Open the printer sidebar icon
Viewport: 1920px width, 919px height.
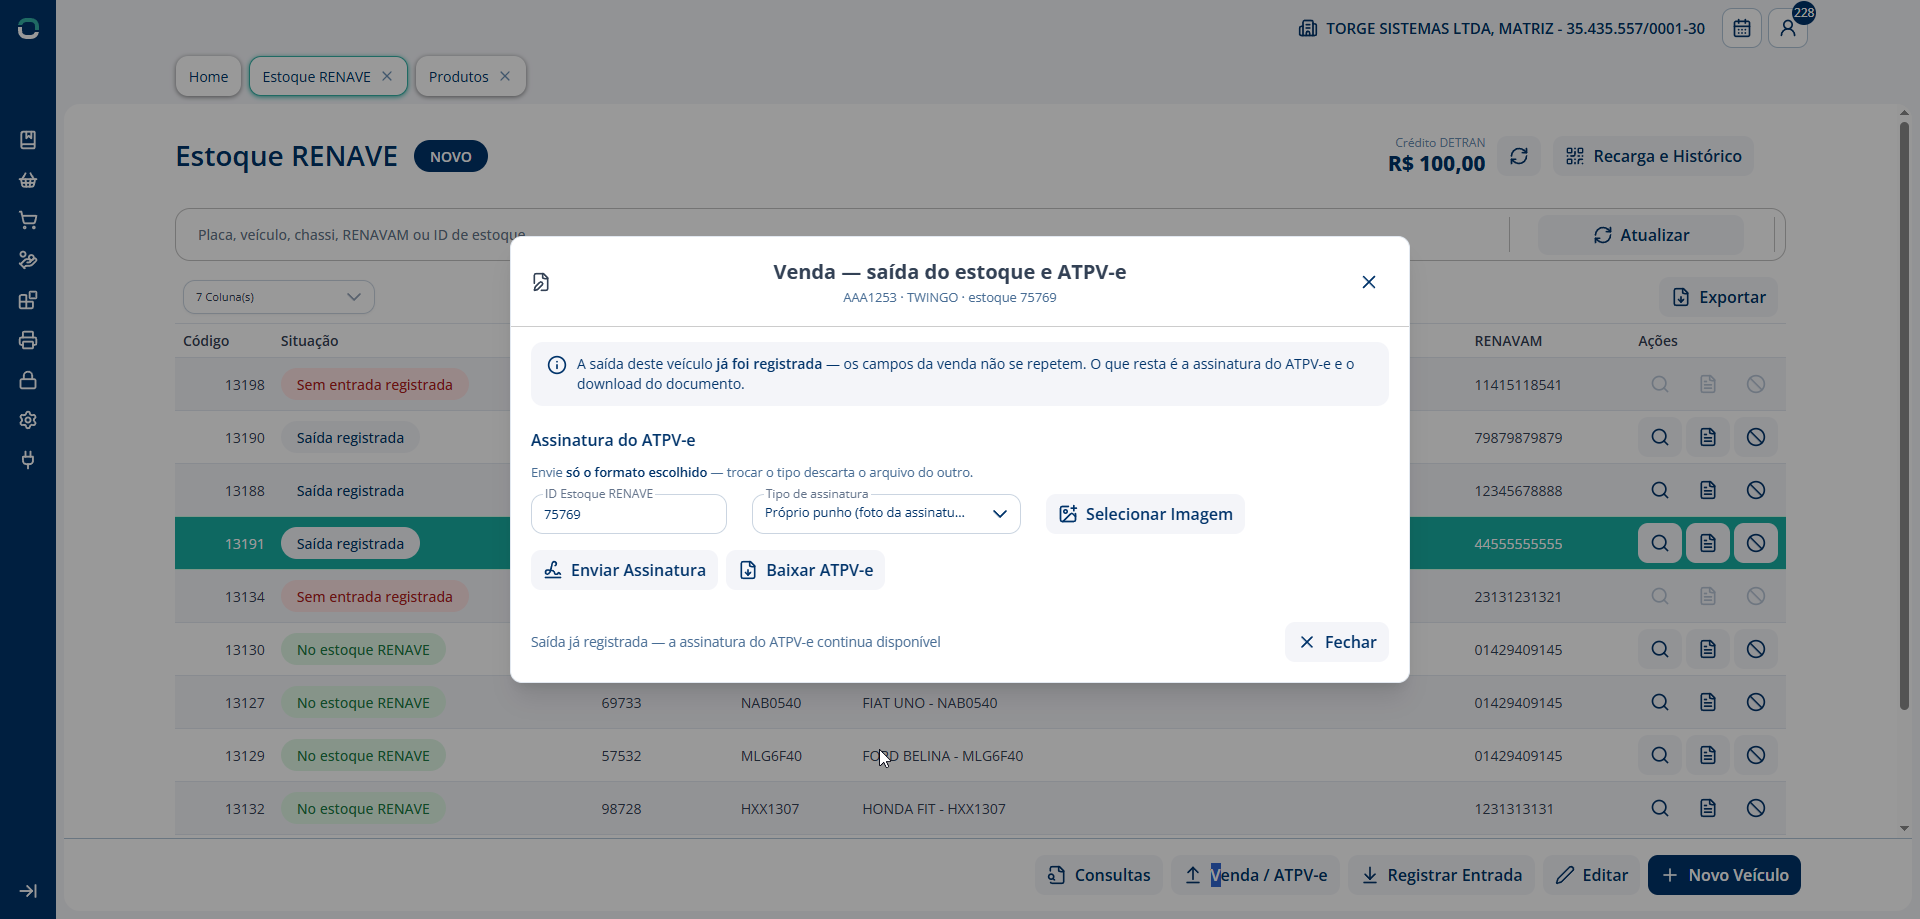point(28,340)
